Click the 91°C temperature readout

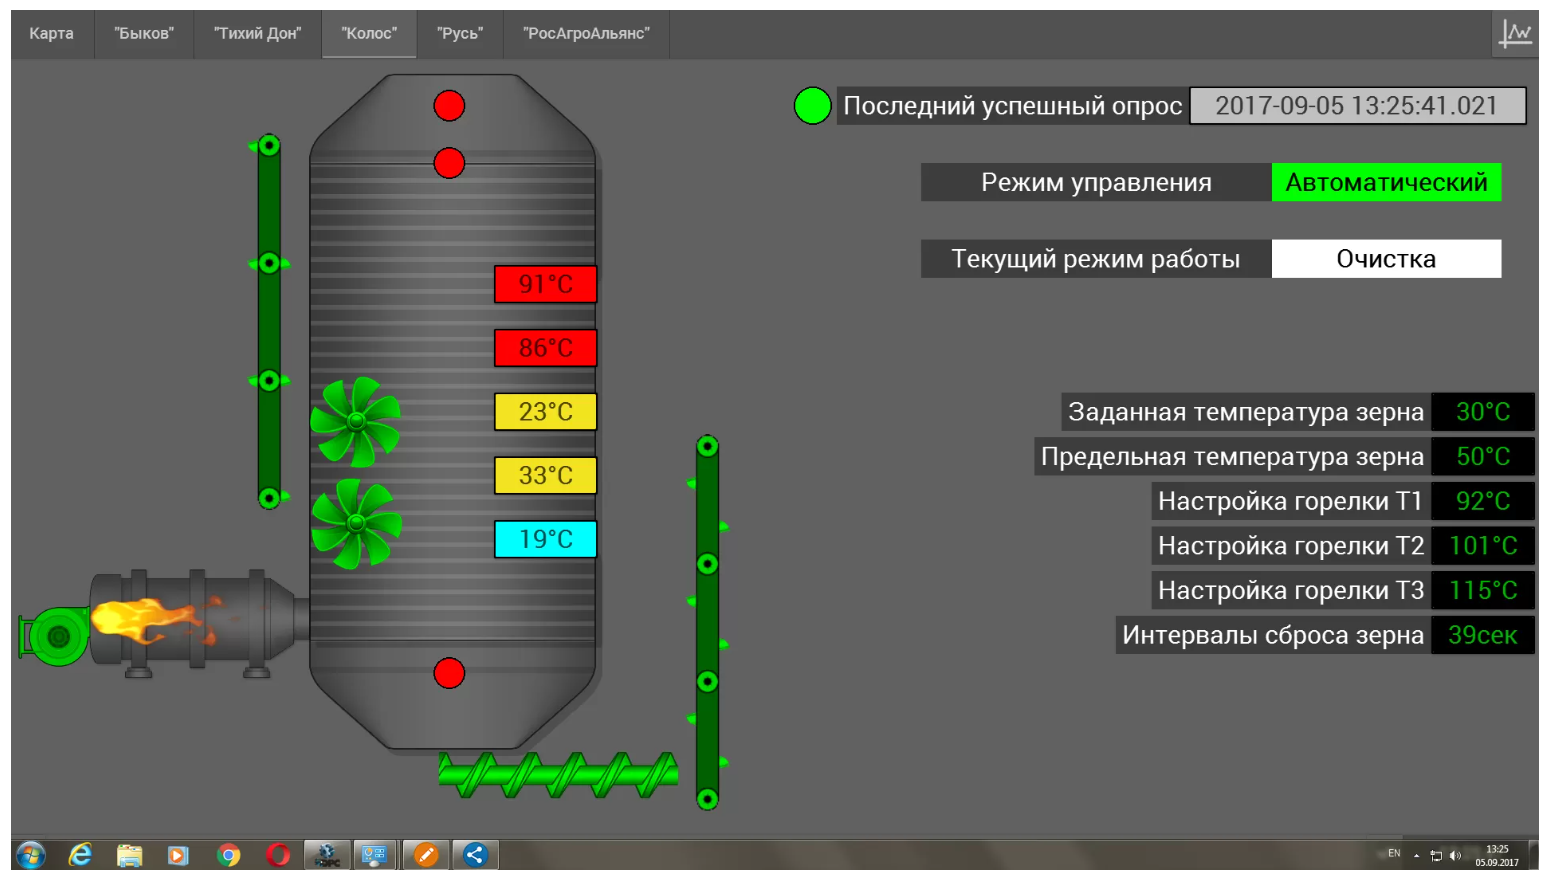click(545, 284)
